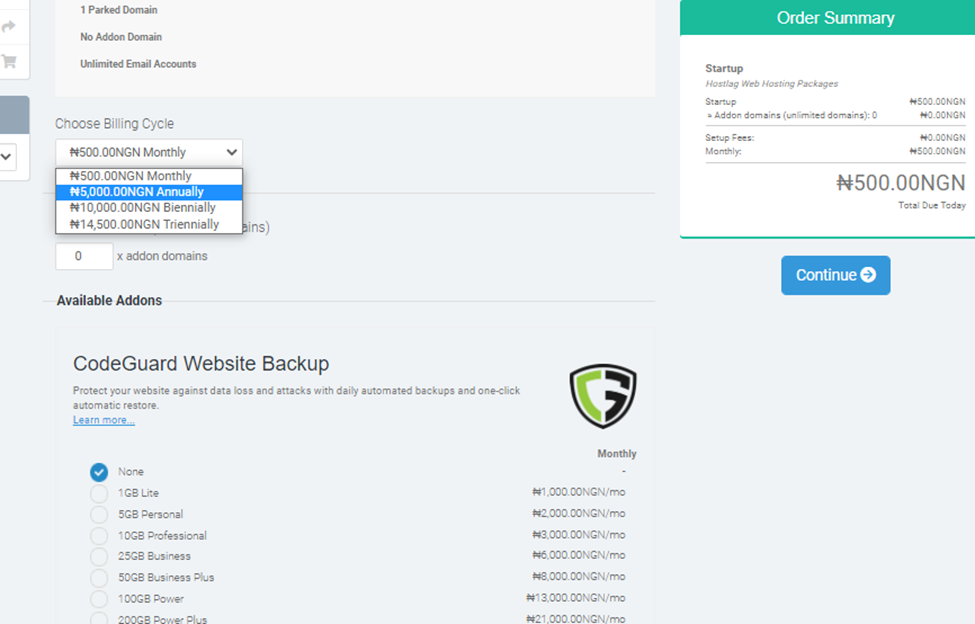Image resolution: width=975 pixels, height=624 pixels.
Task: Choose the 25GB Business backup plan
Action: pos(99,556)
